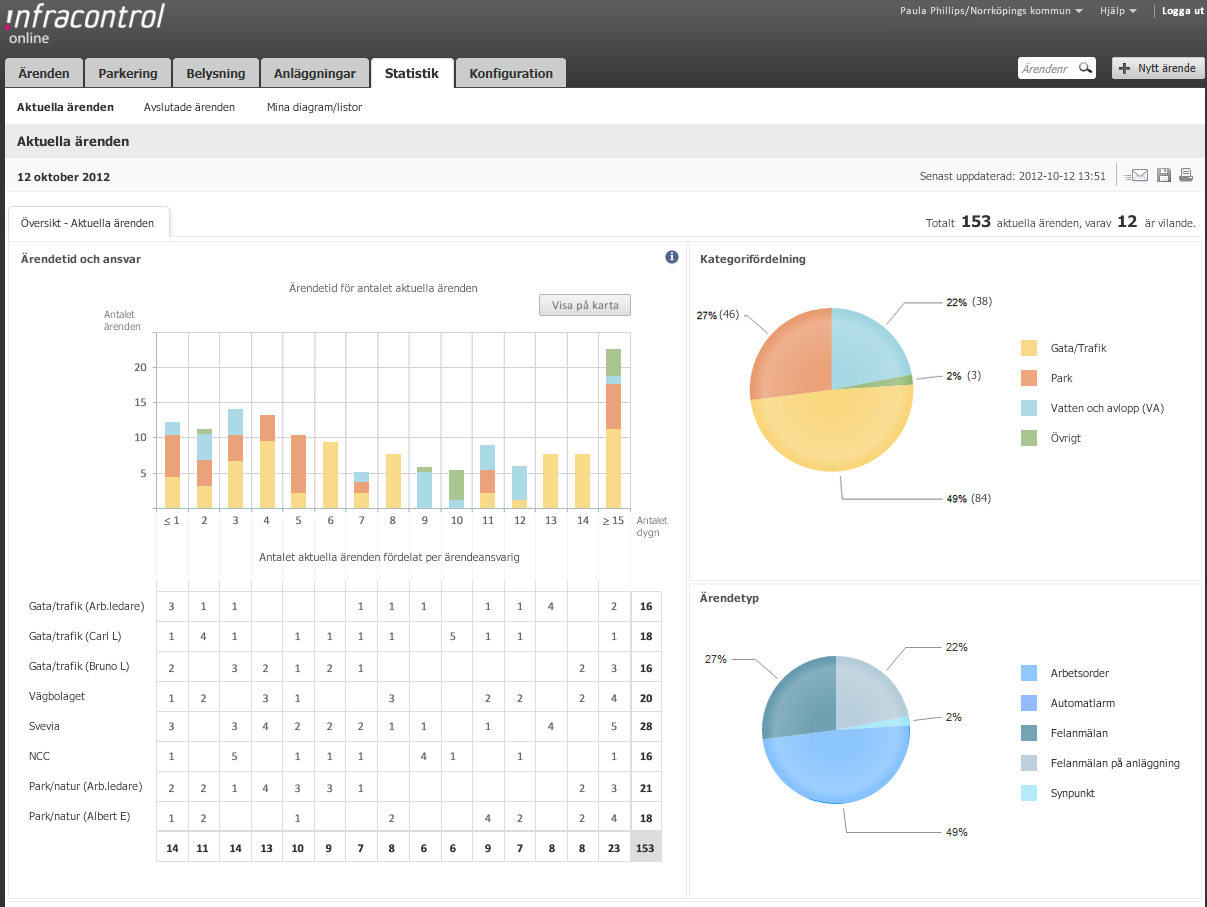Click the Logga ut link
The height and width of the screenshot is (907, 1207).
click(1182, 11)
